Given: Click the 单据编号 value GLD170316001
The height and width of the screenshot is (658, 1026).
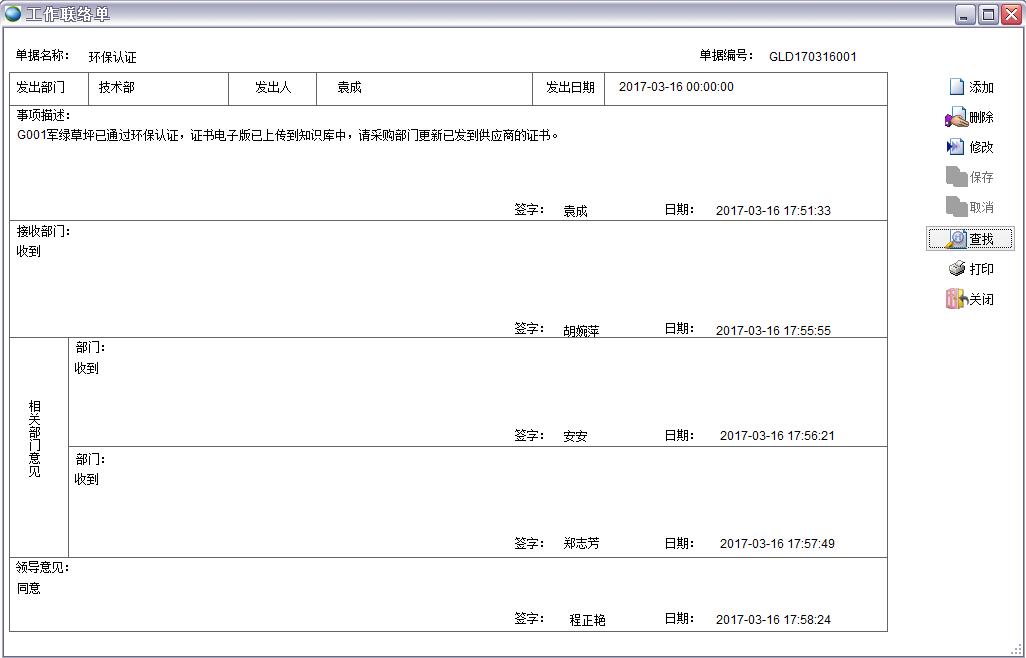Looking at the screenshot, I should tap(812, 57).
